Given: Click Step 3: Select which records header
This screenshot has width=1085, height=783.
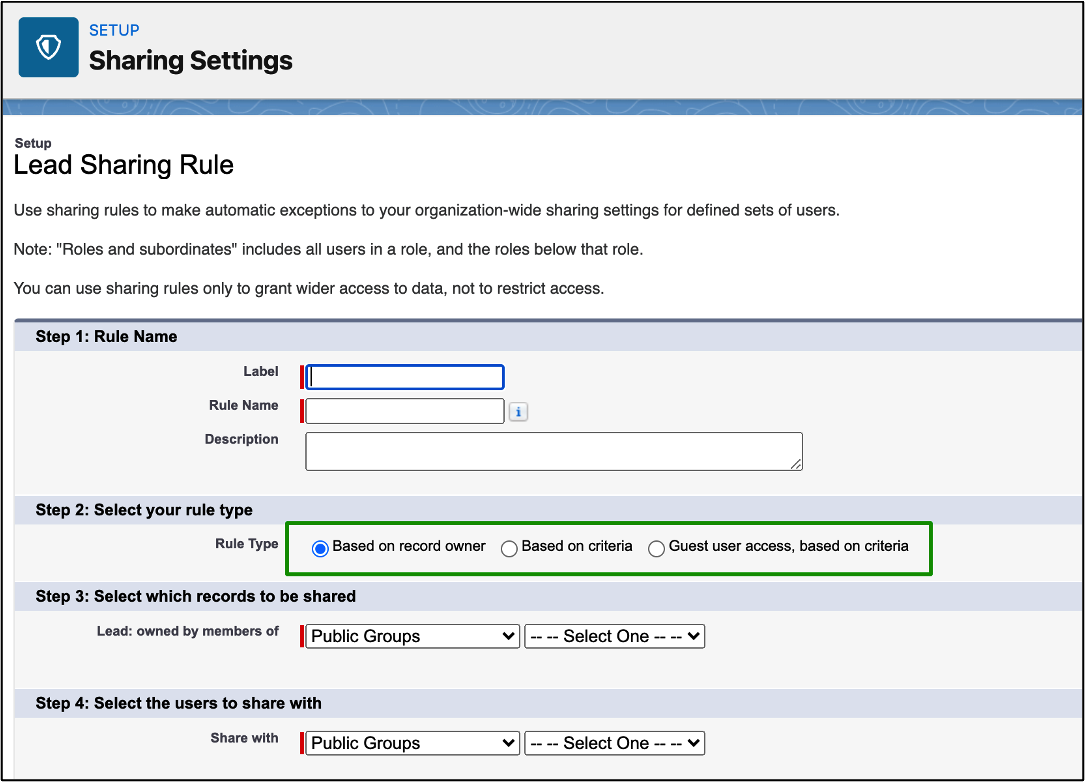Looking at the screenshot, I should pyautogui.click(x=195, y=596).
